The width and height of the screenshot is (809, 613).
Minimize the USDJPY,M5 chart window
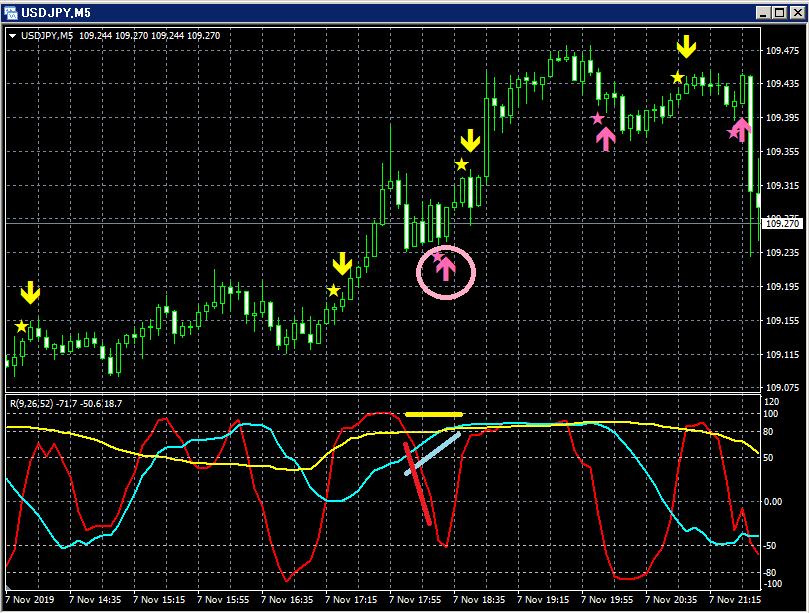point(765,13)
